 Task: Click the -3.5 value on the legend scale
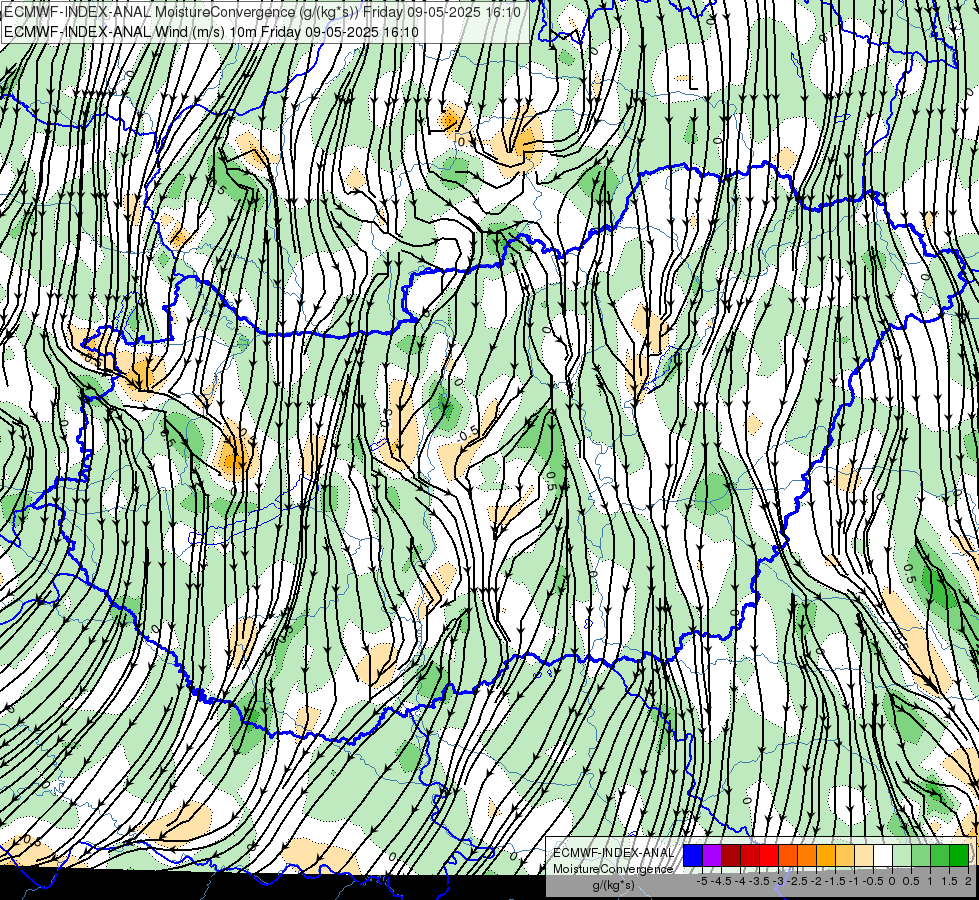point(759,881)
